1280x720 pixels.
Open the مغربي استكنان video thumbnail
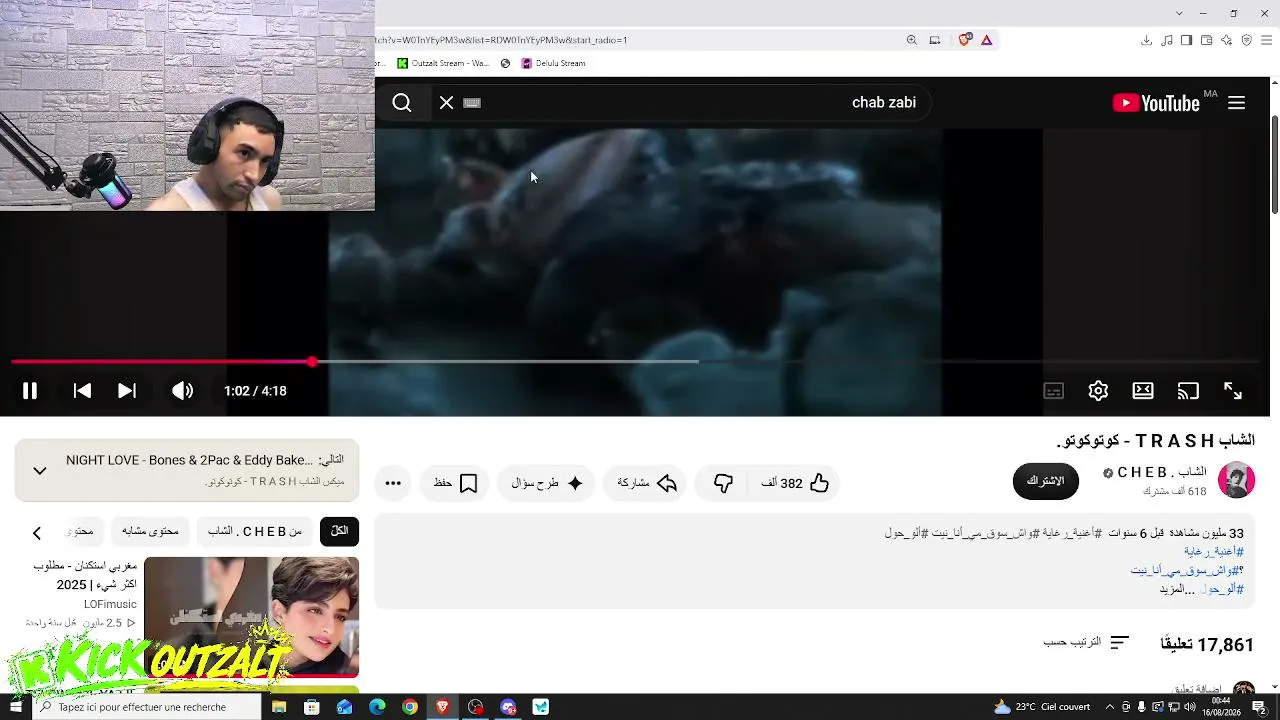(x=251, y=617)
